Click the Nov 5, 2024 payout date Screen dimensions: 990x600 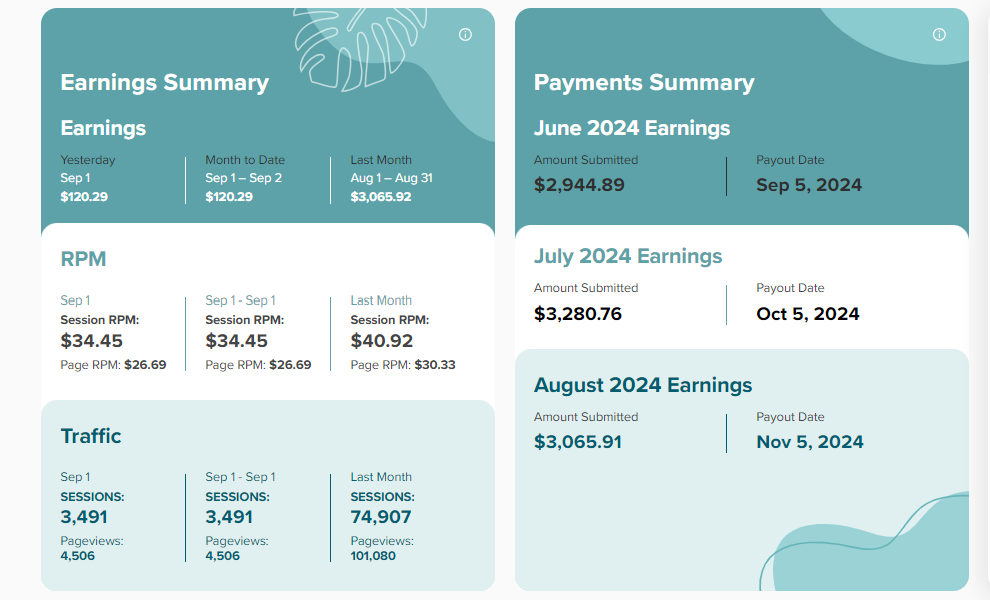pyautogui.click(x=810, y=442)
